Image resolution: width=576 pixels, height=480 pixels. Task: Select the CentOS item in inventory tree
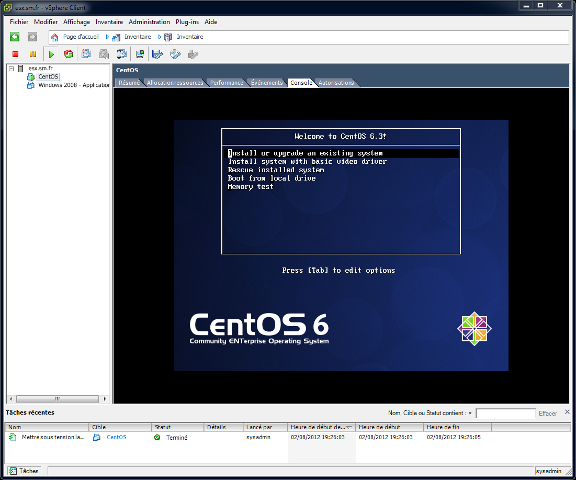click(x=48, y=77)
